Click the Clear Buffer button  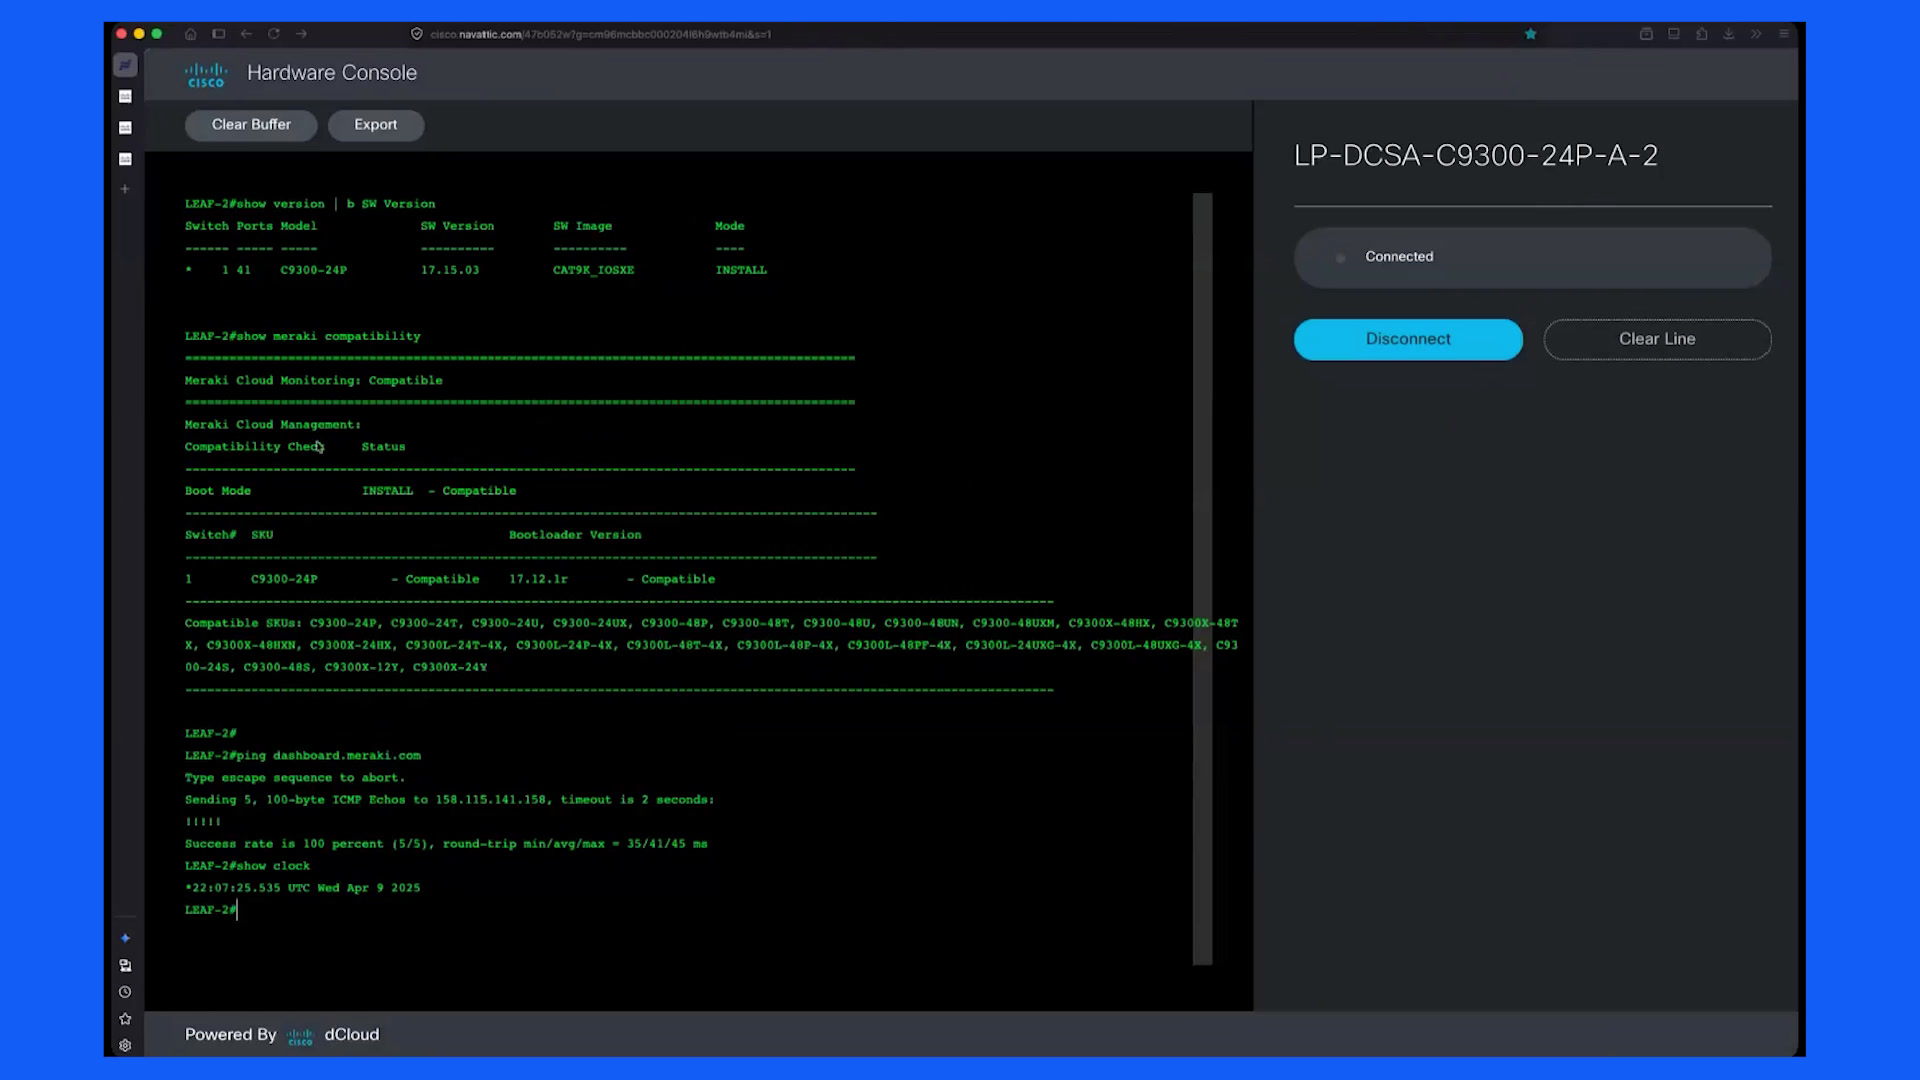(251, 125)
